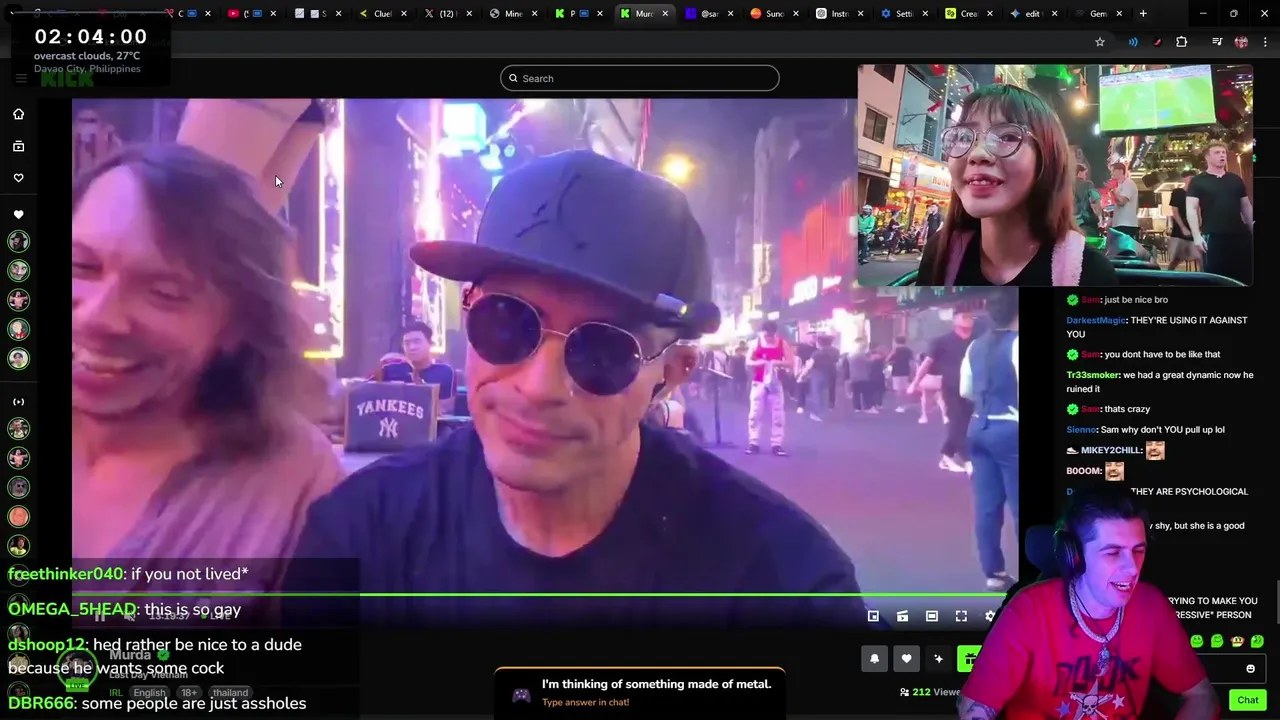
Task: Enter fullscreen via player fullscreen icon
Action: click(961, 616)
